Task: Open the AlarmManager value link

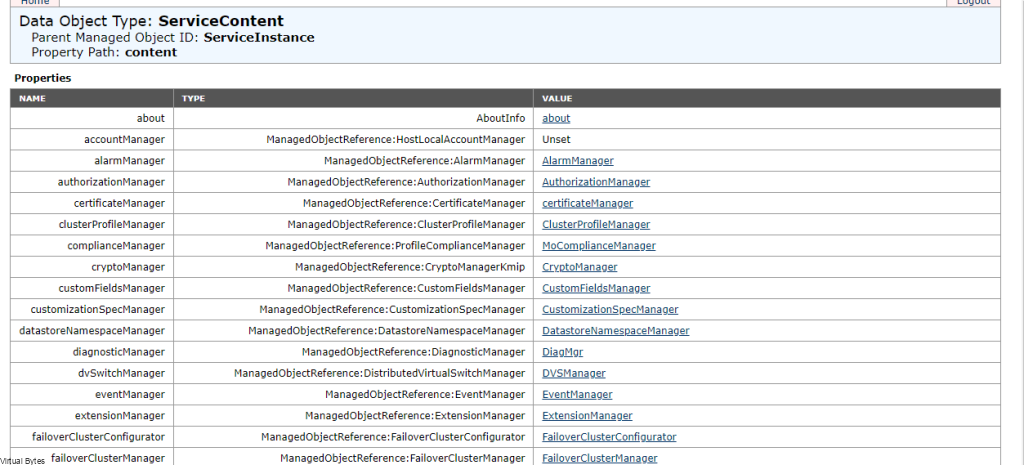Action: pos(577,161)
